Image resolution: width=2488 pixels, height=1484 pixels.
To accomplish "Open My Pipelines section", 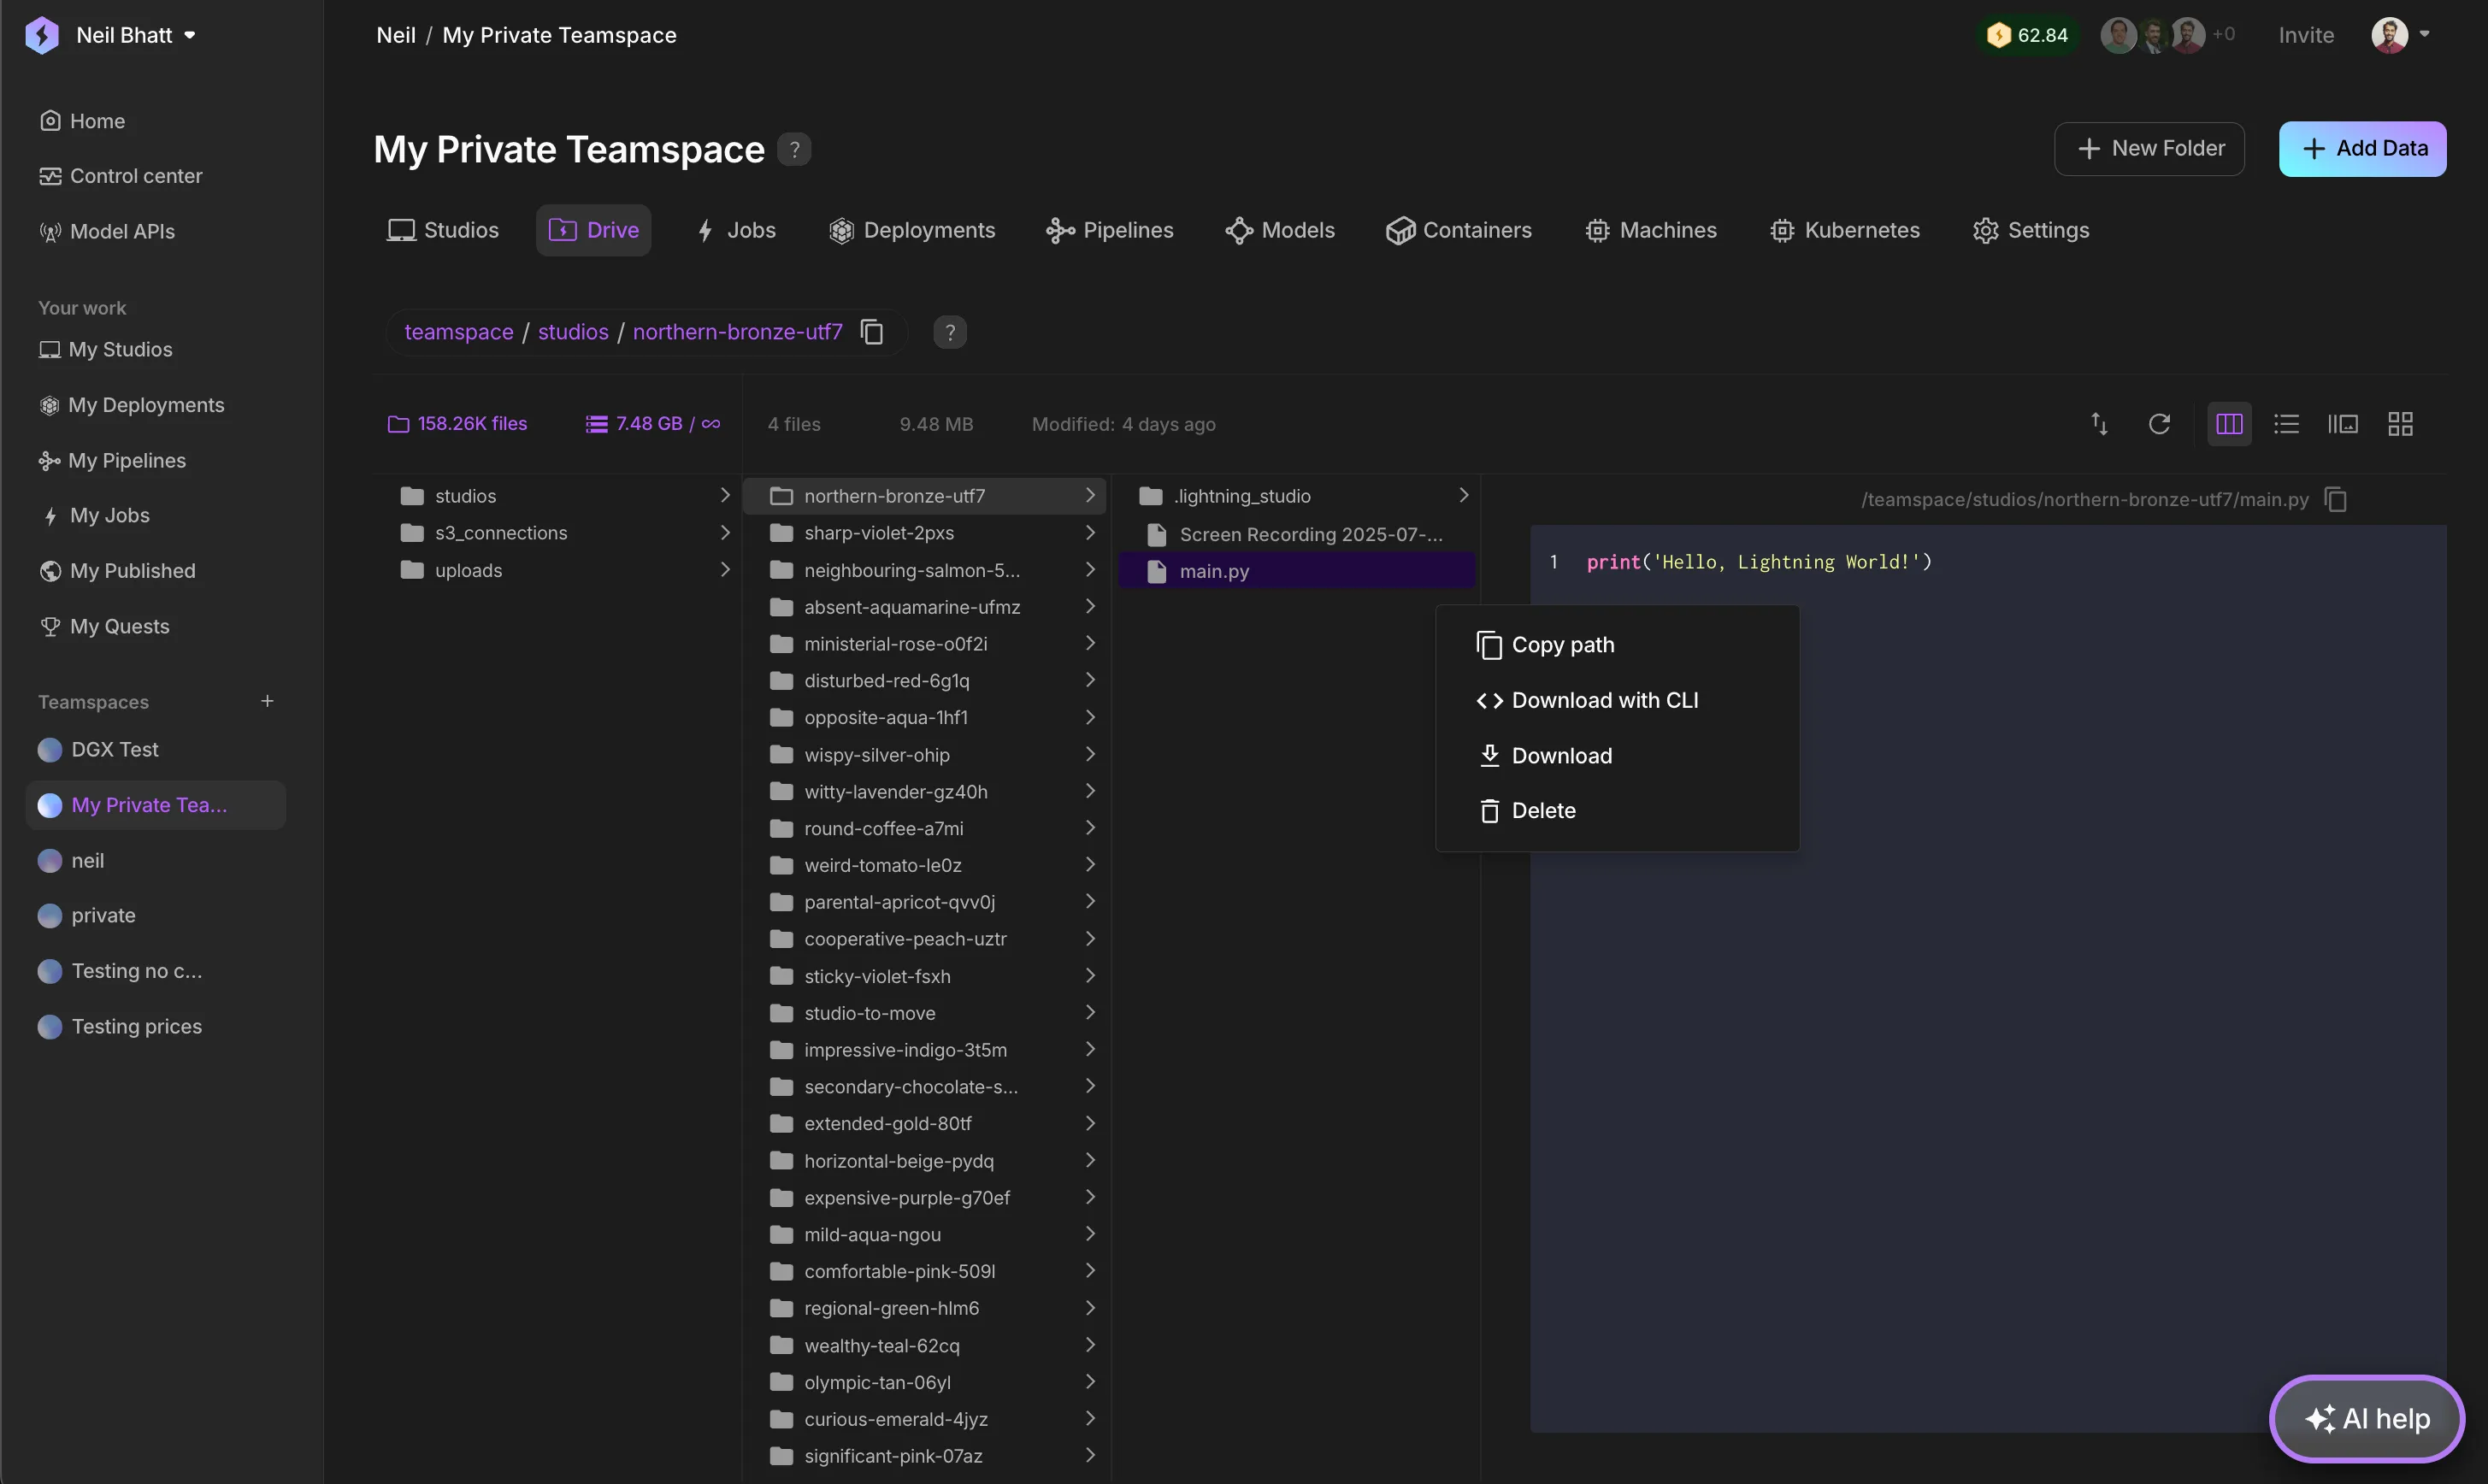I will point(113,461).
